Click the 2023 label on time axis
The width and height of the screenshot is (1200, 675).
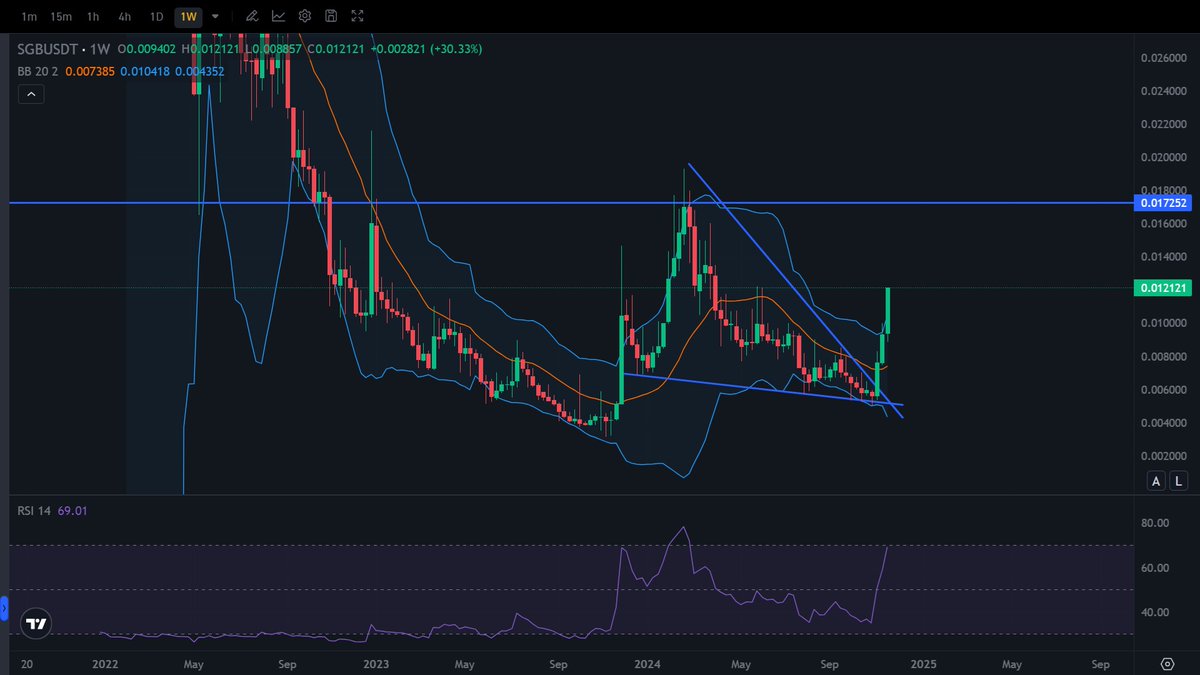376,663
